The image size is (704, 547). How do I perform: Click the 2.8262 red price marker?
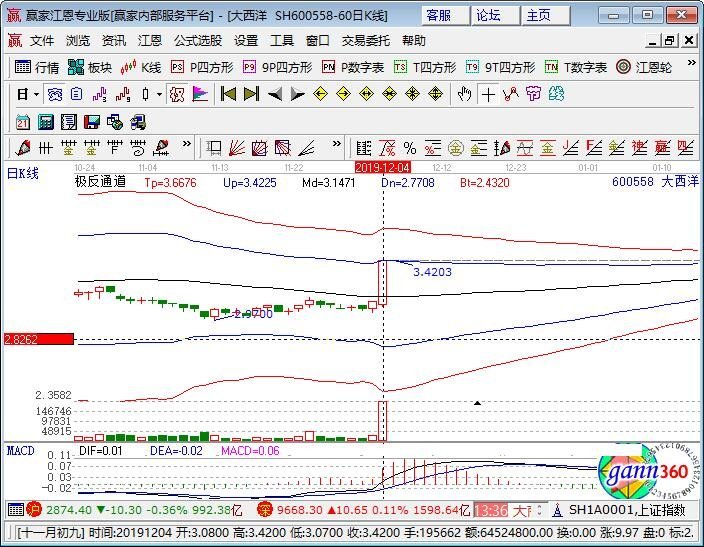(39, 339)
